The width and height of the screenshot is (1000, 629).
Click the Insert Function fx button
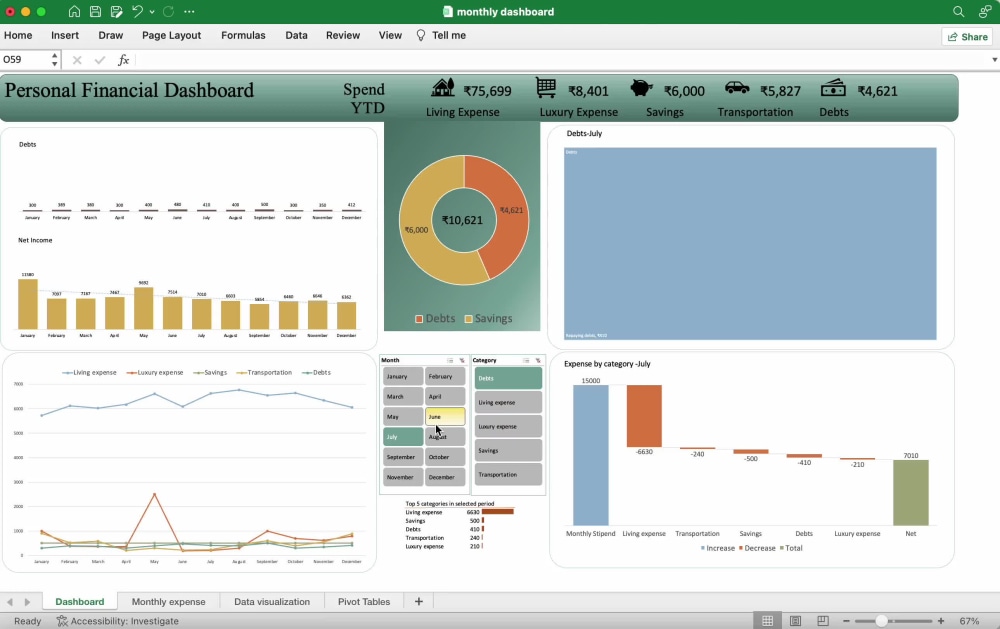[123, 60]
